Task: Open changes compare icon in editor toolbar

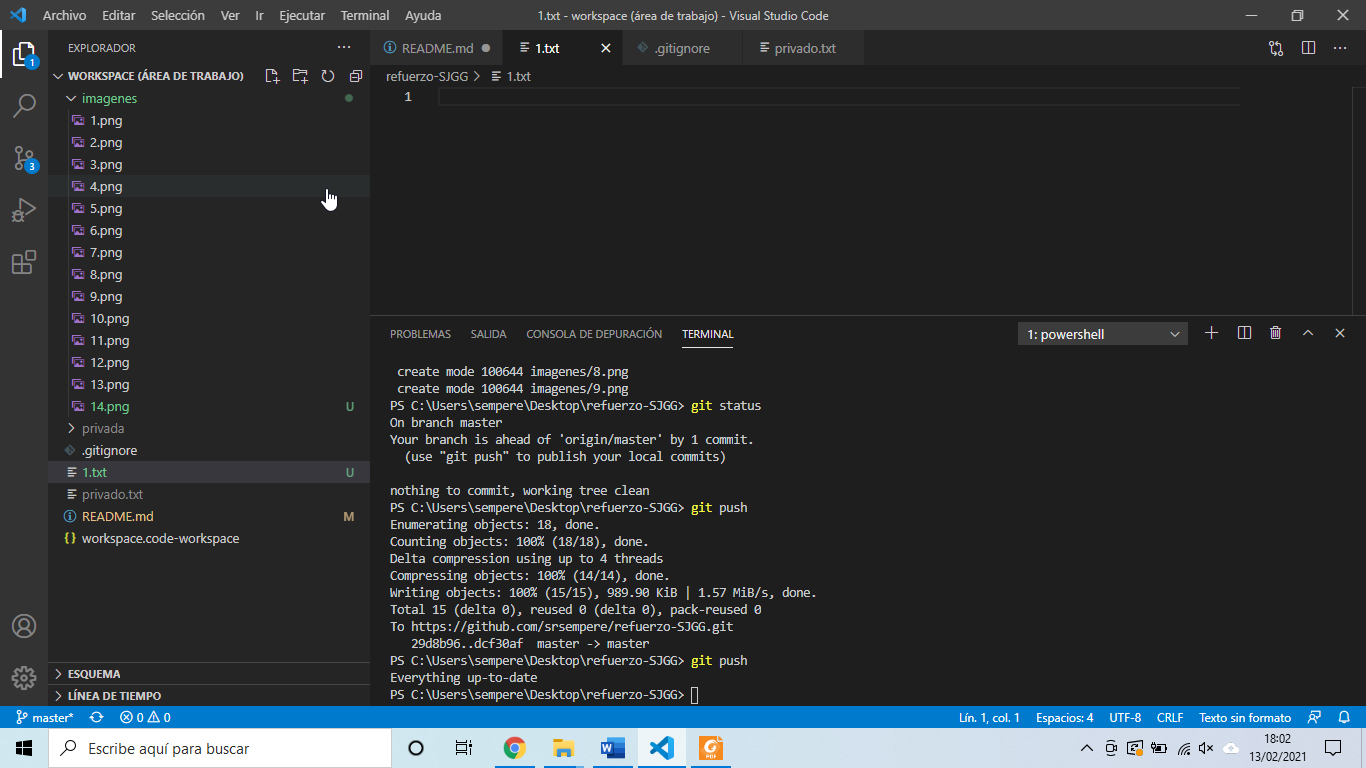Action: [1276, 48]
